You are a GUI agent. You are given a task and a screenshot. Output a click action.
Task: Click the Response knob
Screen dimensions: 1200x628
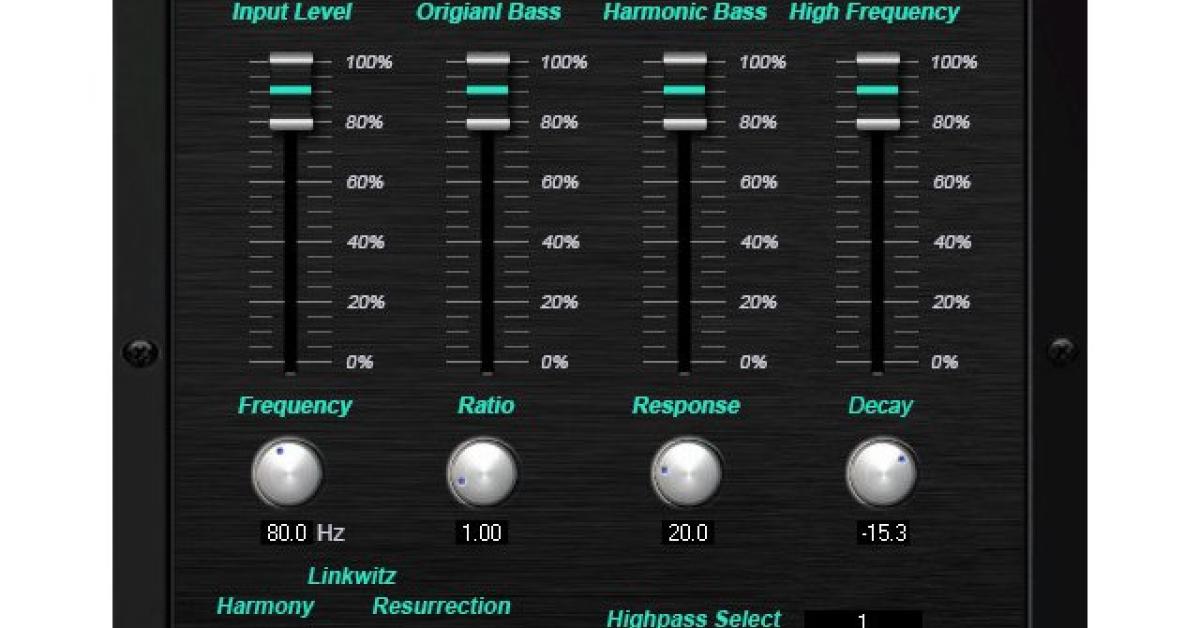688,473
